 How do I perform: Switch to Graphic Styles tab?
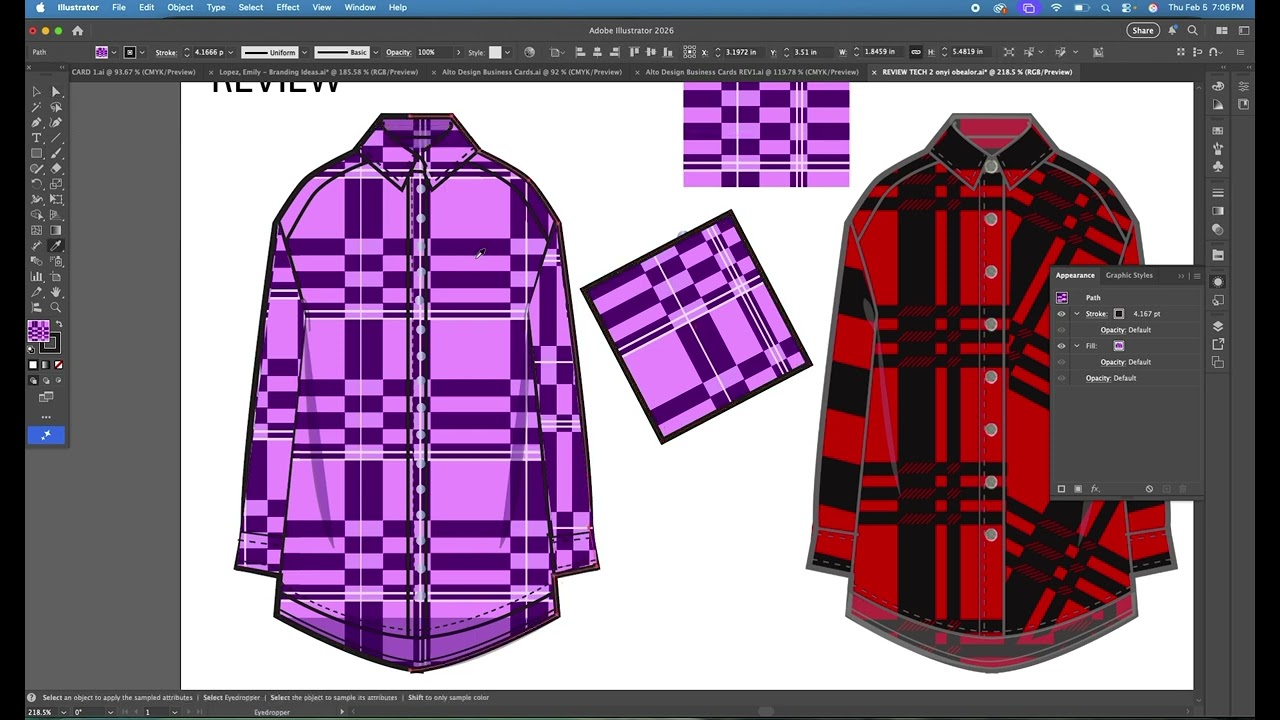point(1129,275)
